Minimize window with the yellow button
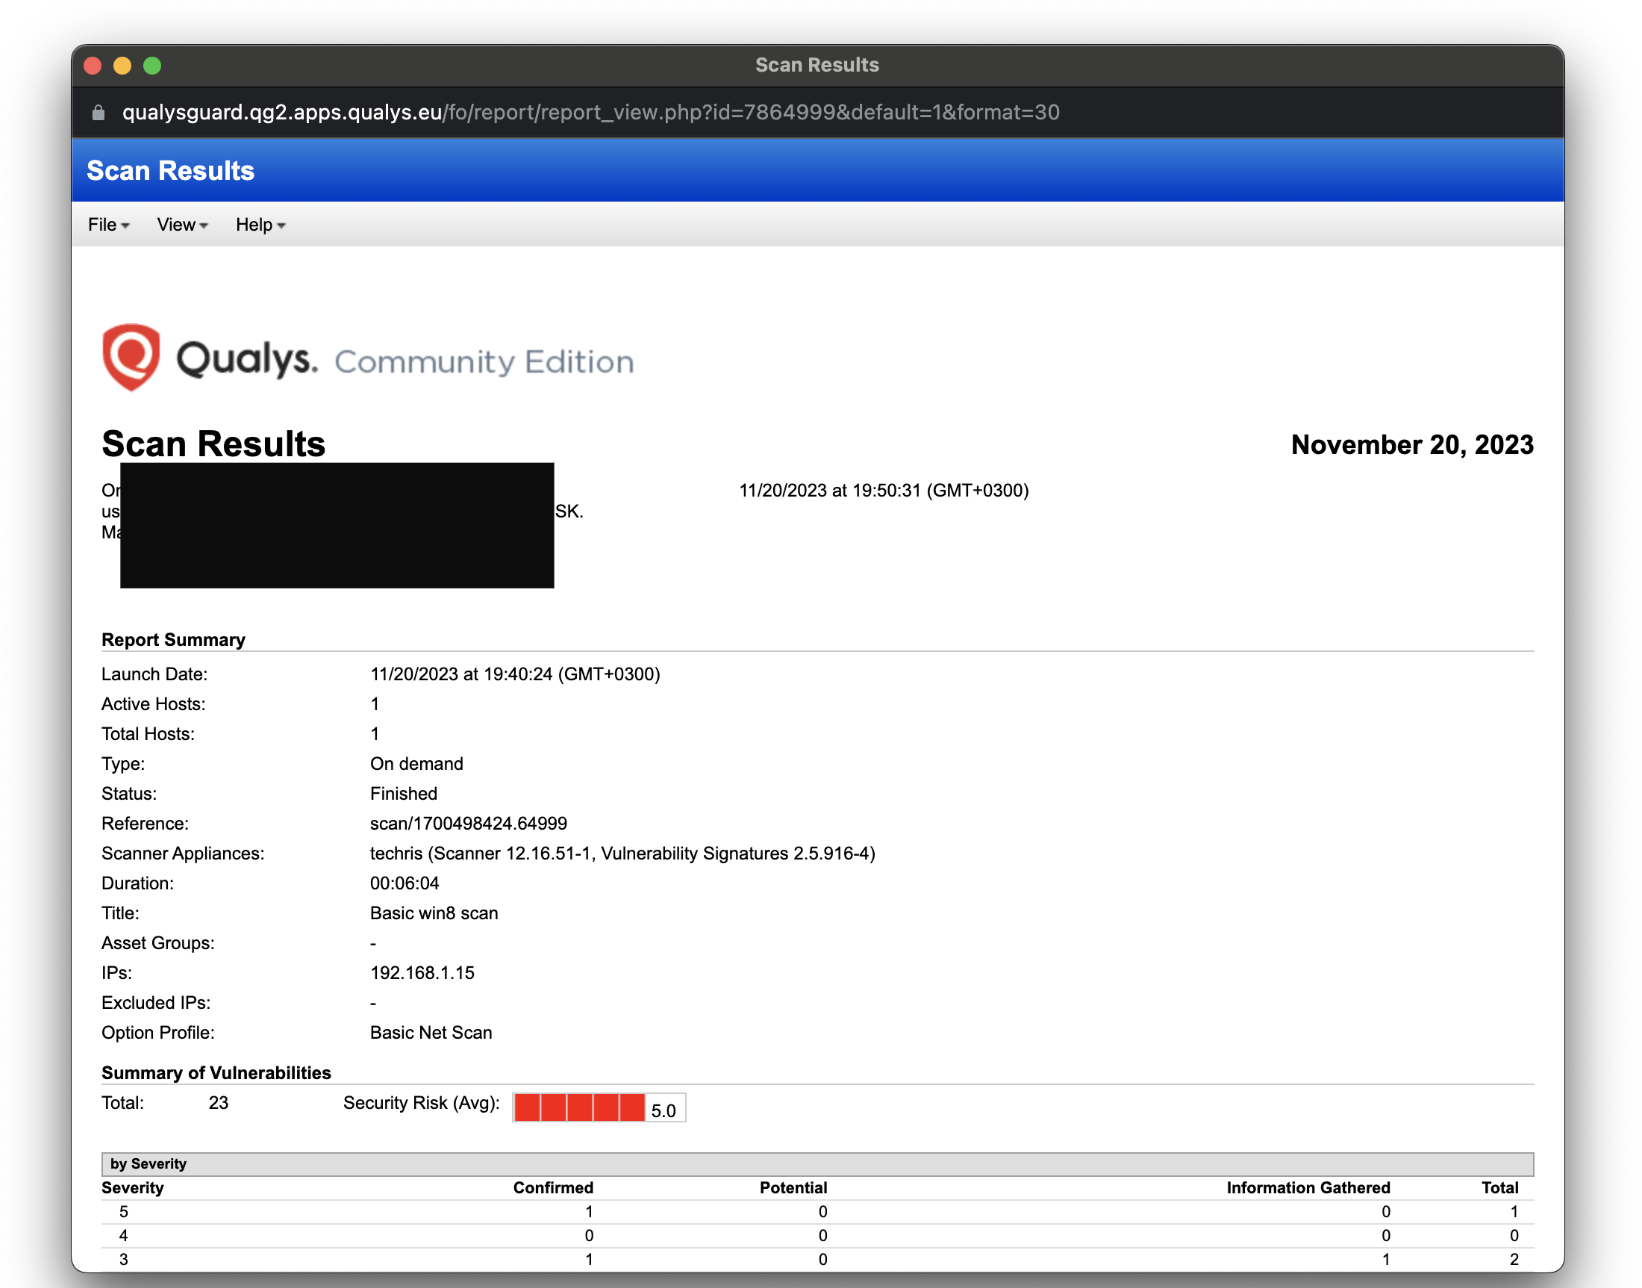Image resolution: width=1642 pixels, height=1288 pixels. [122, 66]
